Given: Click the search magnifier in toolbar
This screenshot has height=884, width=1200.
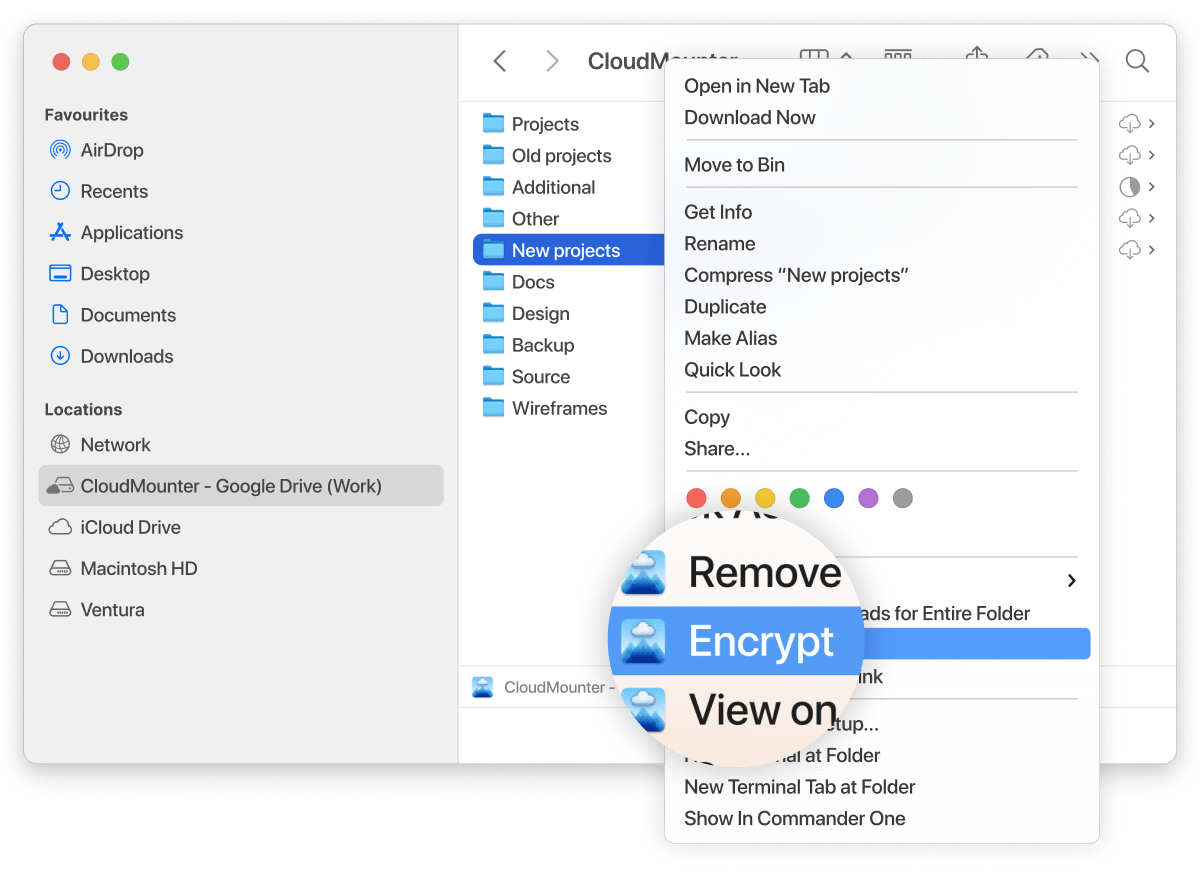Looking at the screenshot, I should click(x=1137, y=62).
